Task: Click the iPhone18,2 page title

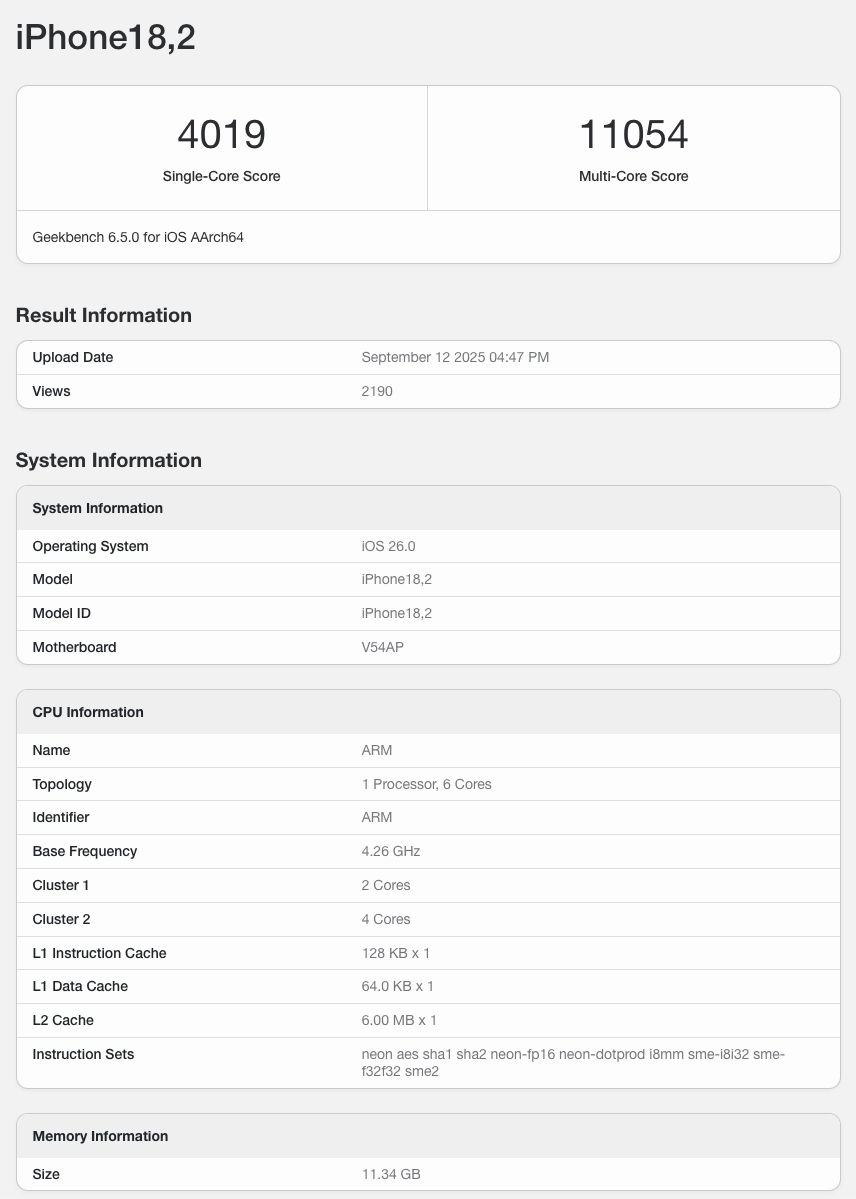Action: pos(106,37)
